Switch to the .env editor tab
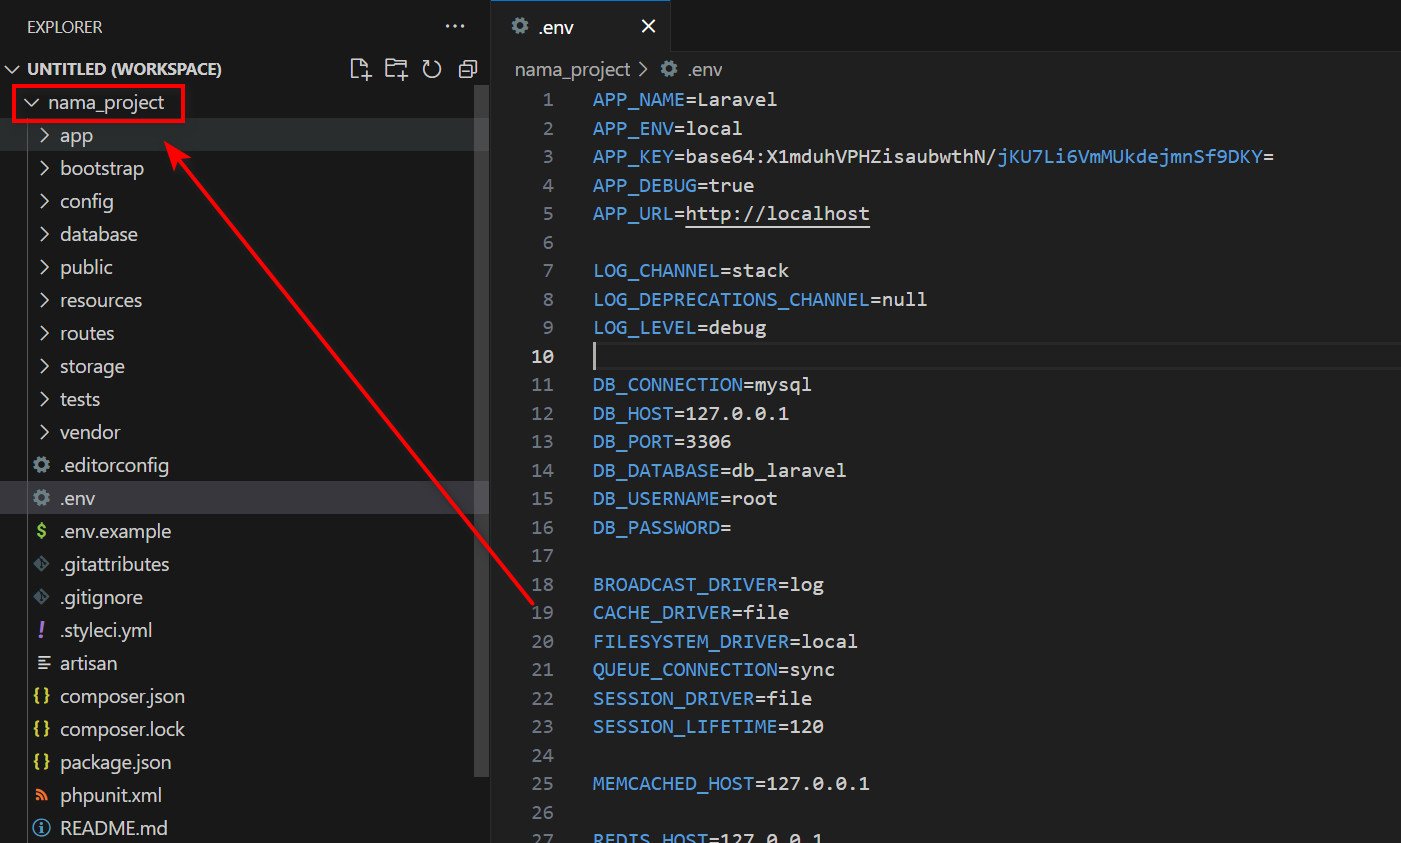This screenshot has height=843, width=1401. pos(580,27)
